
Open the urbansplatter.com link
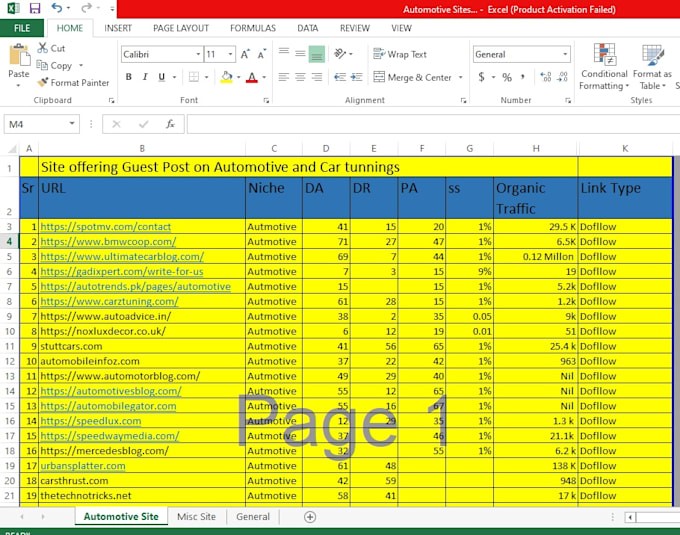pyautogui.click(x=83, y=466)
